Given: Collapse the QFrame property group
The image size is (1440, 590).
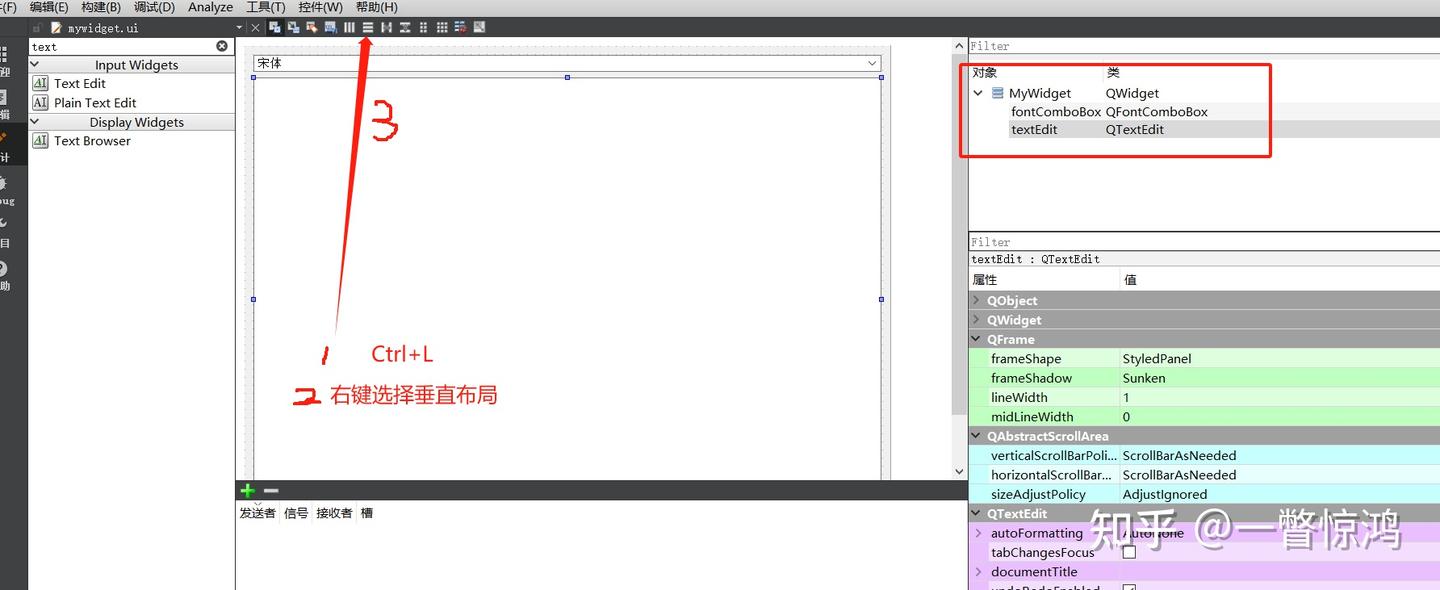Looking at the screenshot, I should coord(977,339).
